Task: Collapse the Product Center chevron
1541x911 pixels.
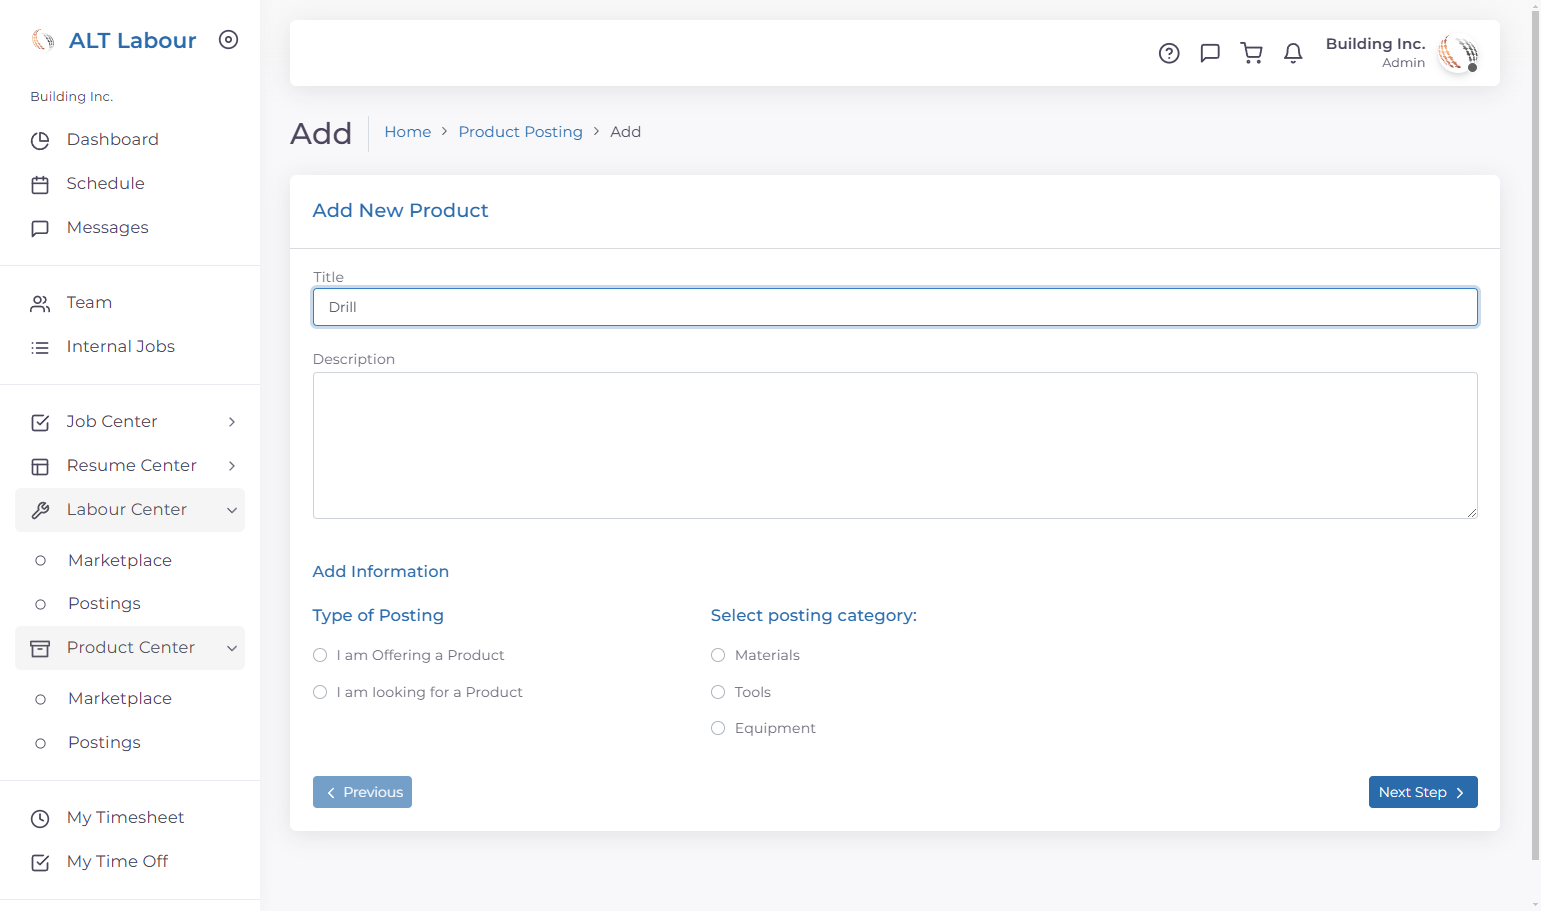Action: click(232, 648)
